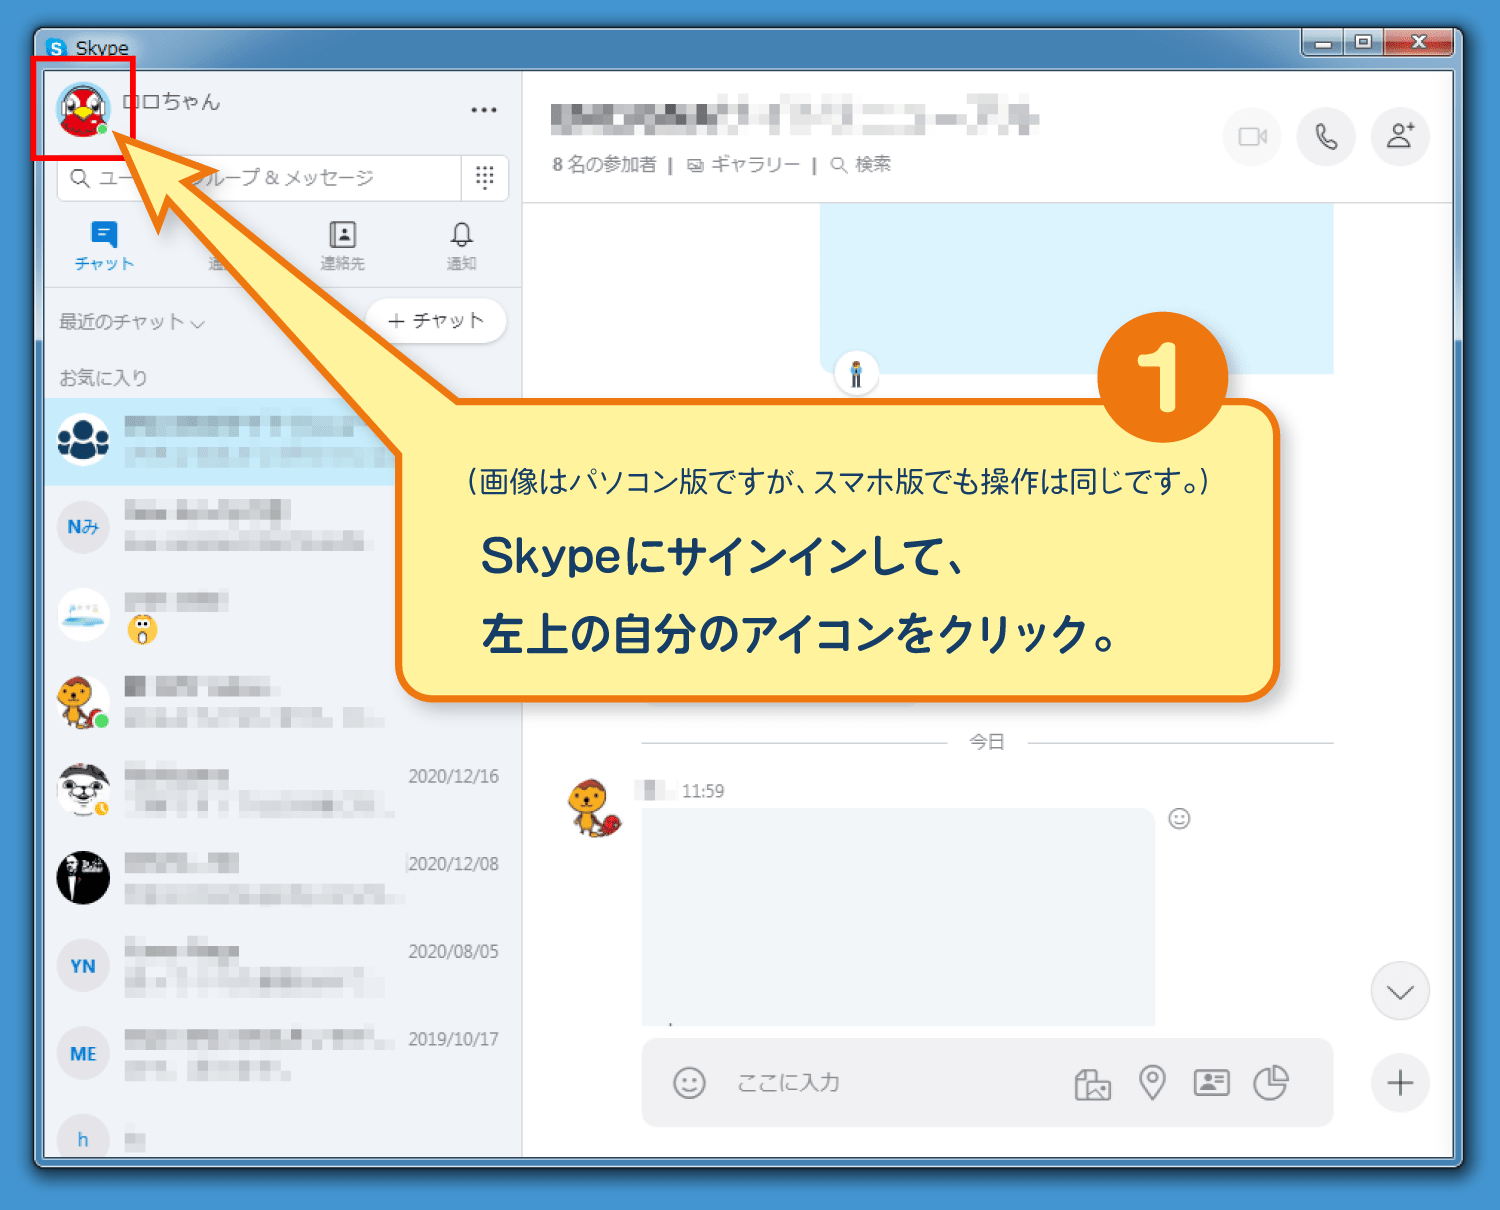This screenshot has width=1500, height=1210.
Task: Share your location
Action: click(x=1152, y=1082)
